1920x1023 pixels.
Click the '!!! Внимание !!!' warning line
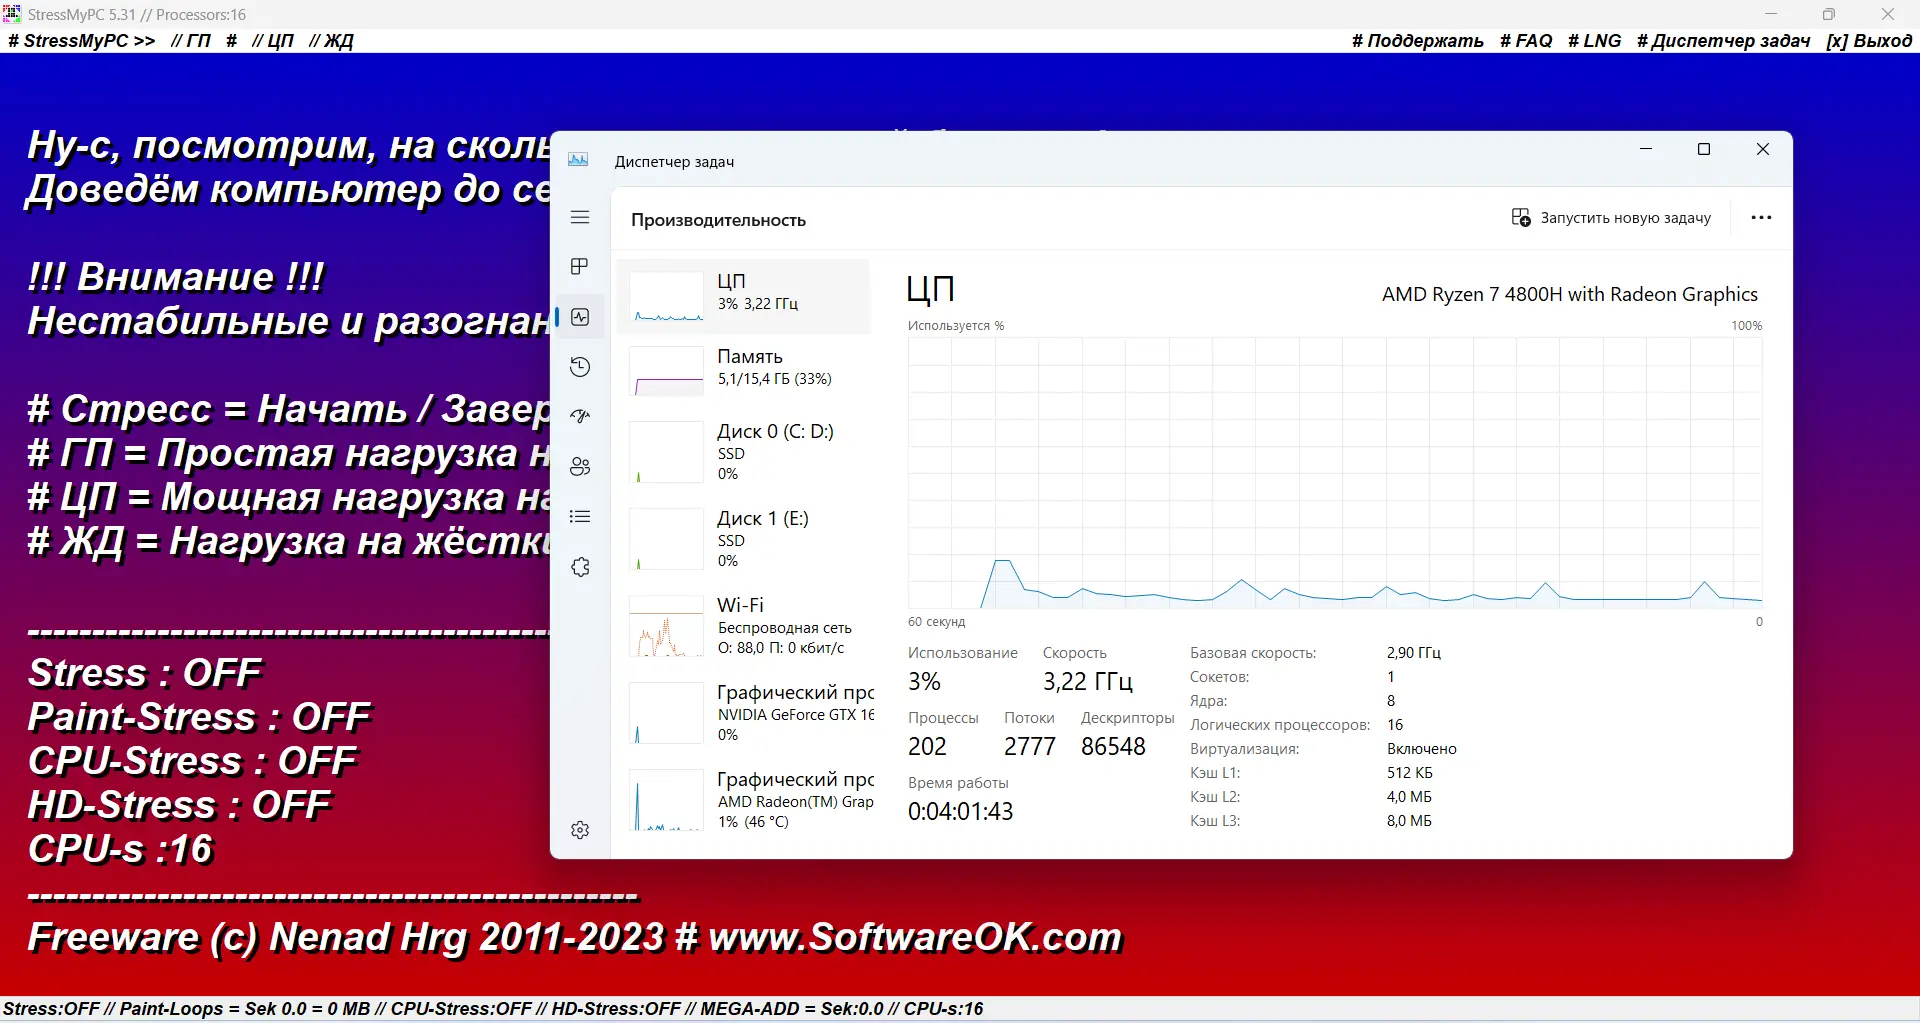176,277
